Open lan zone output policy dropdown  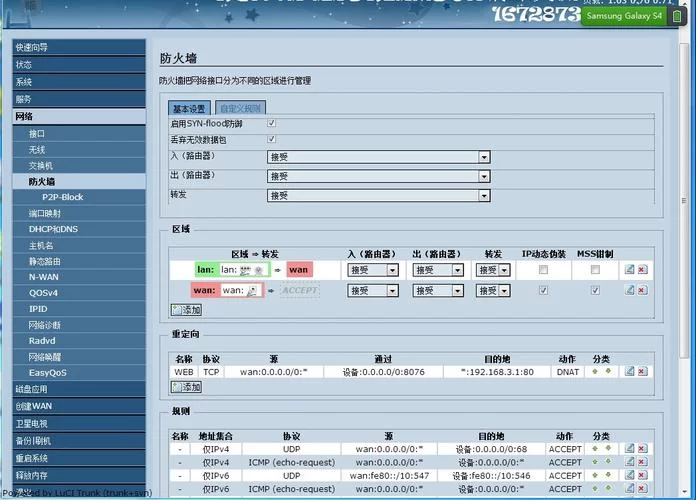pos(438,270)
